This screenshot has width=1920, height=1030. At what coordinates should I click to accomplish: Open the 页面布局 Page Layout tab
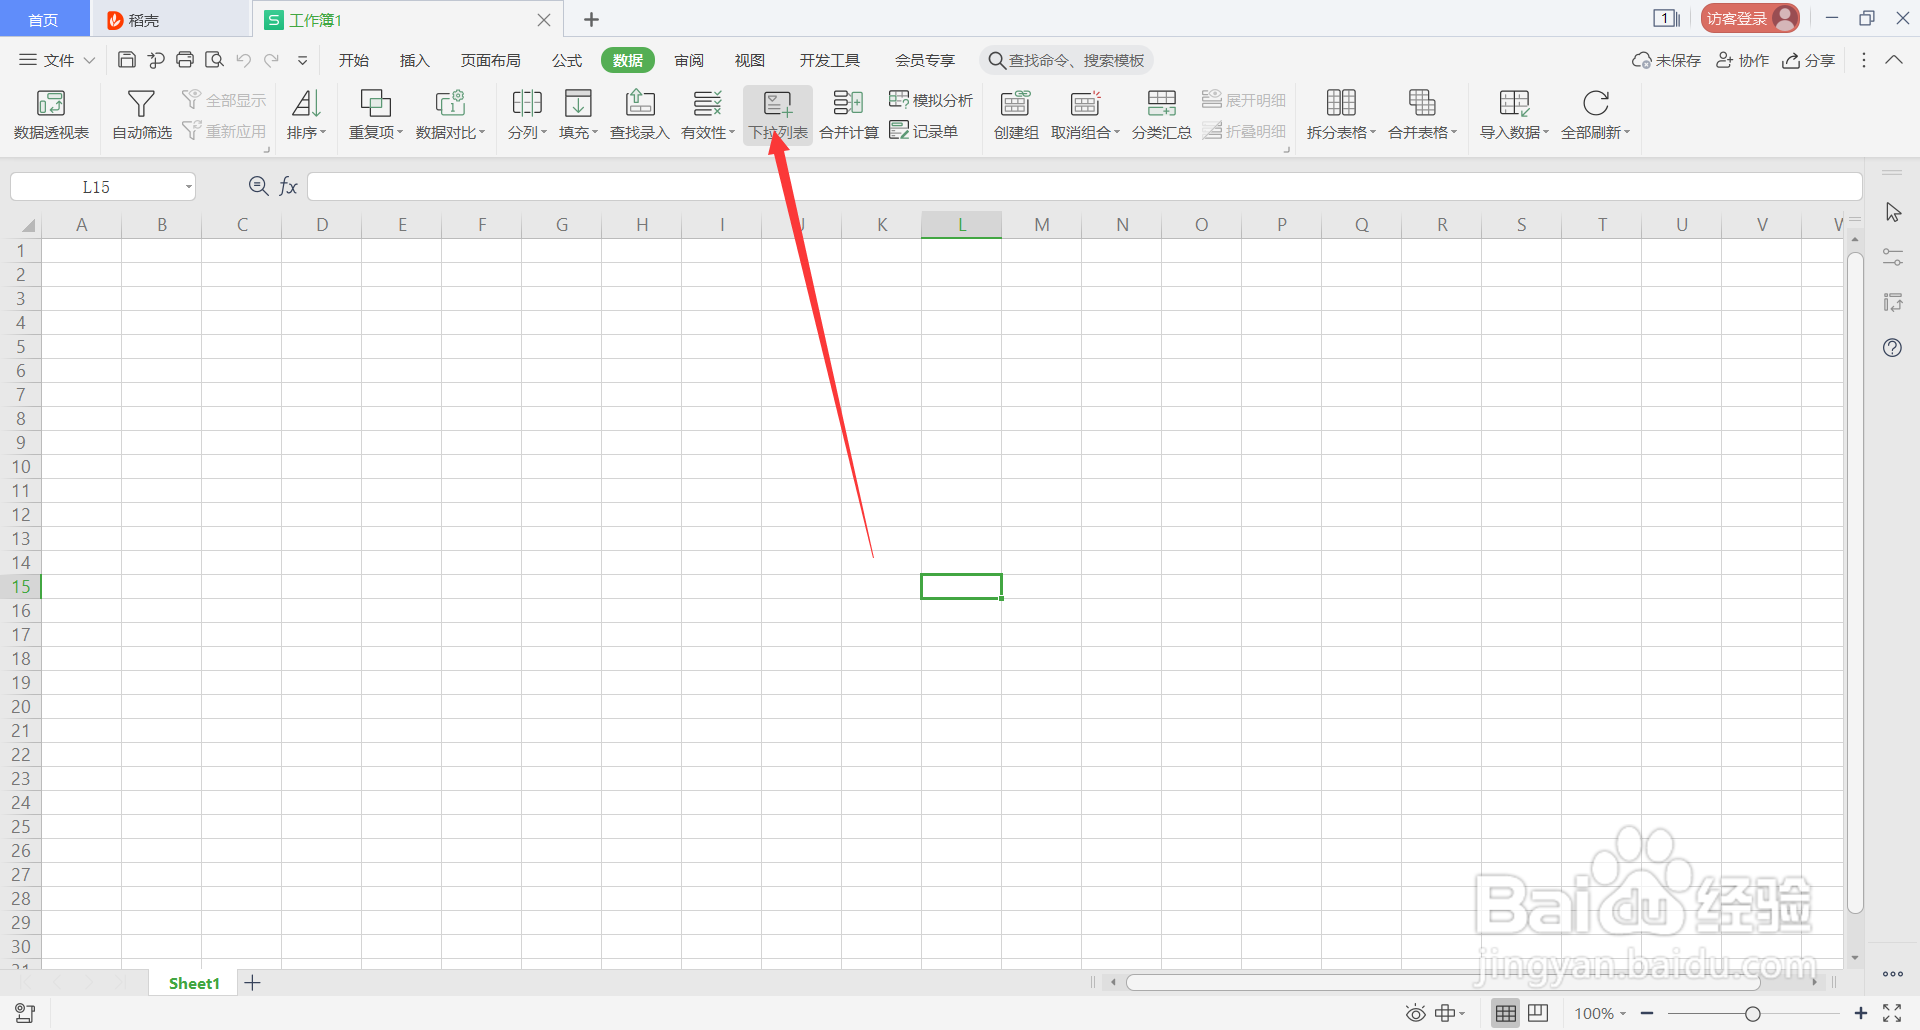490,60
